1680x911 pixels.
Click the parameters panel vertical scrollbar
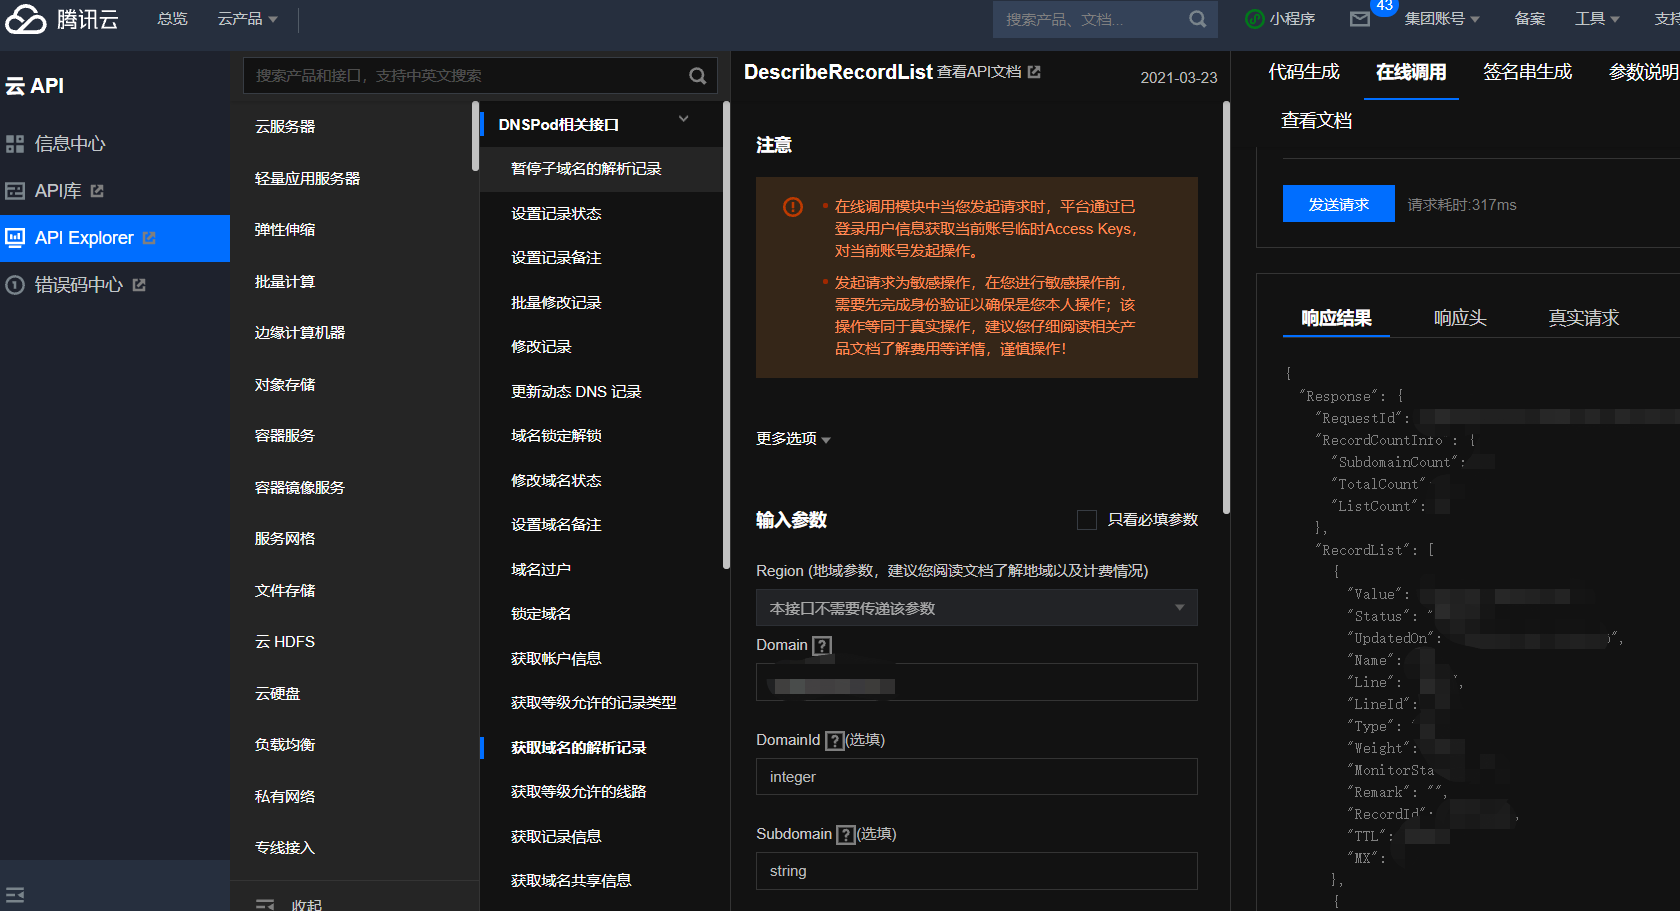point(1226,308)
